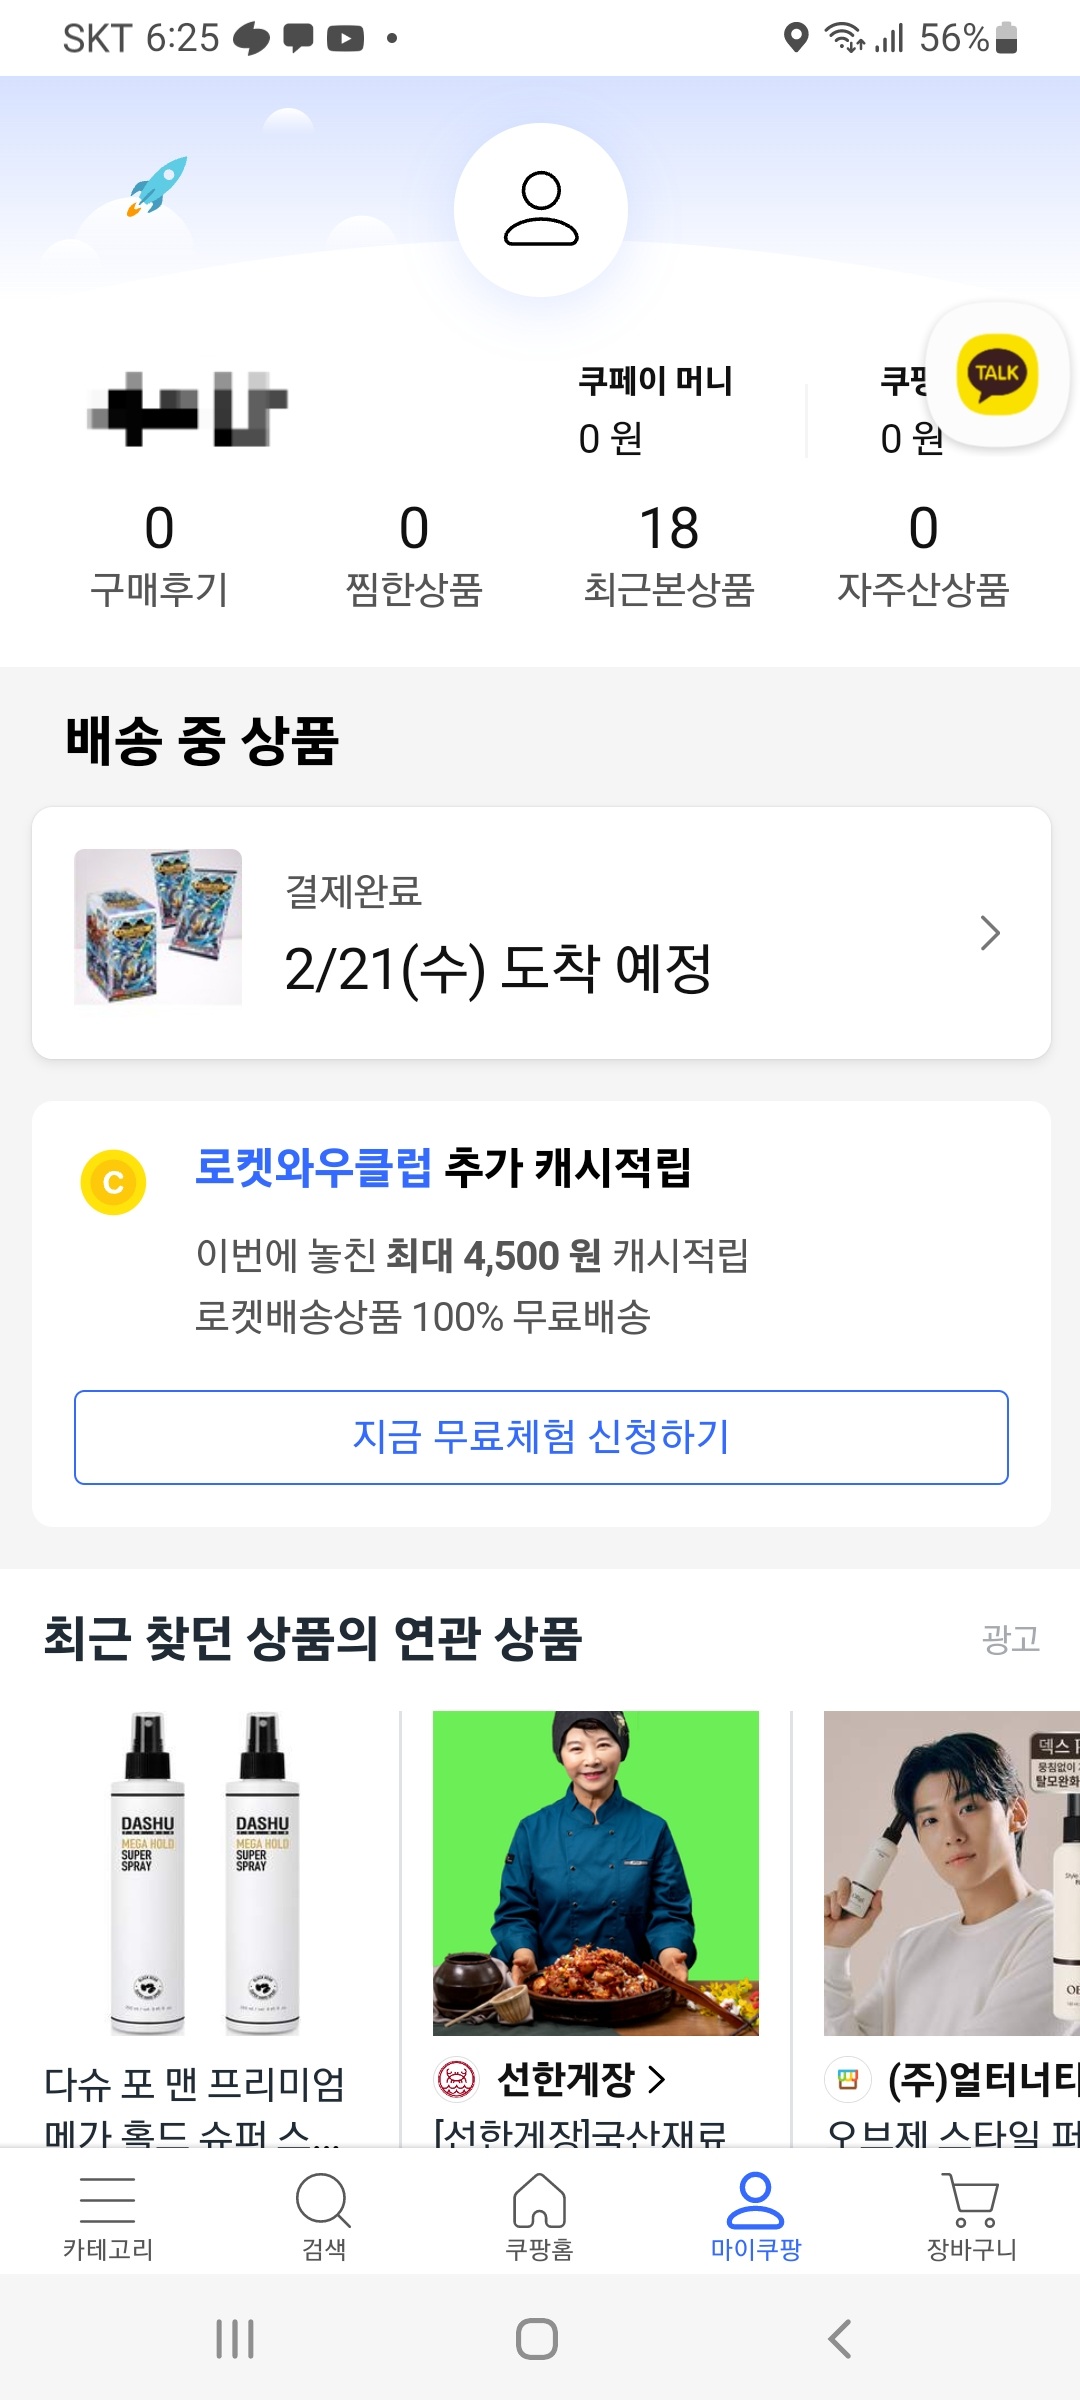Open 검색 search in bottom navigation
This screenshot has height=2400, width=1080.
324,2216
